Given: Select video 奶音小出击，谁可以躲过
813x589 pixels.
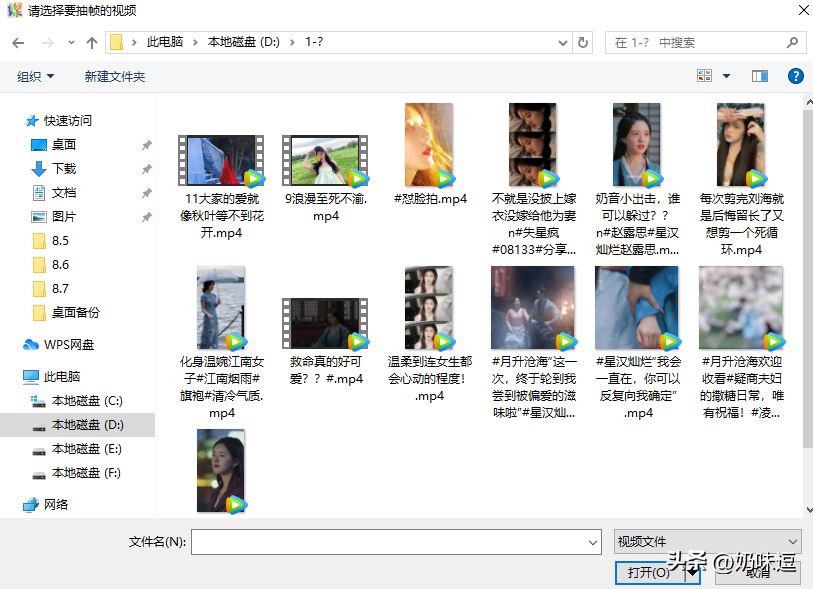Looking at the screenshot, I should click(x=637, y=179).
